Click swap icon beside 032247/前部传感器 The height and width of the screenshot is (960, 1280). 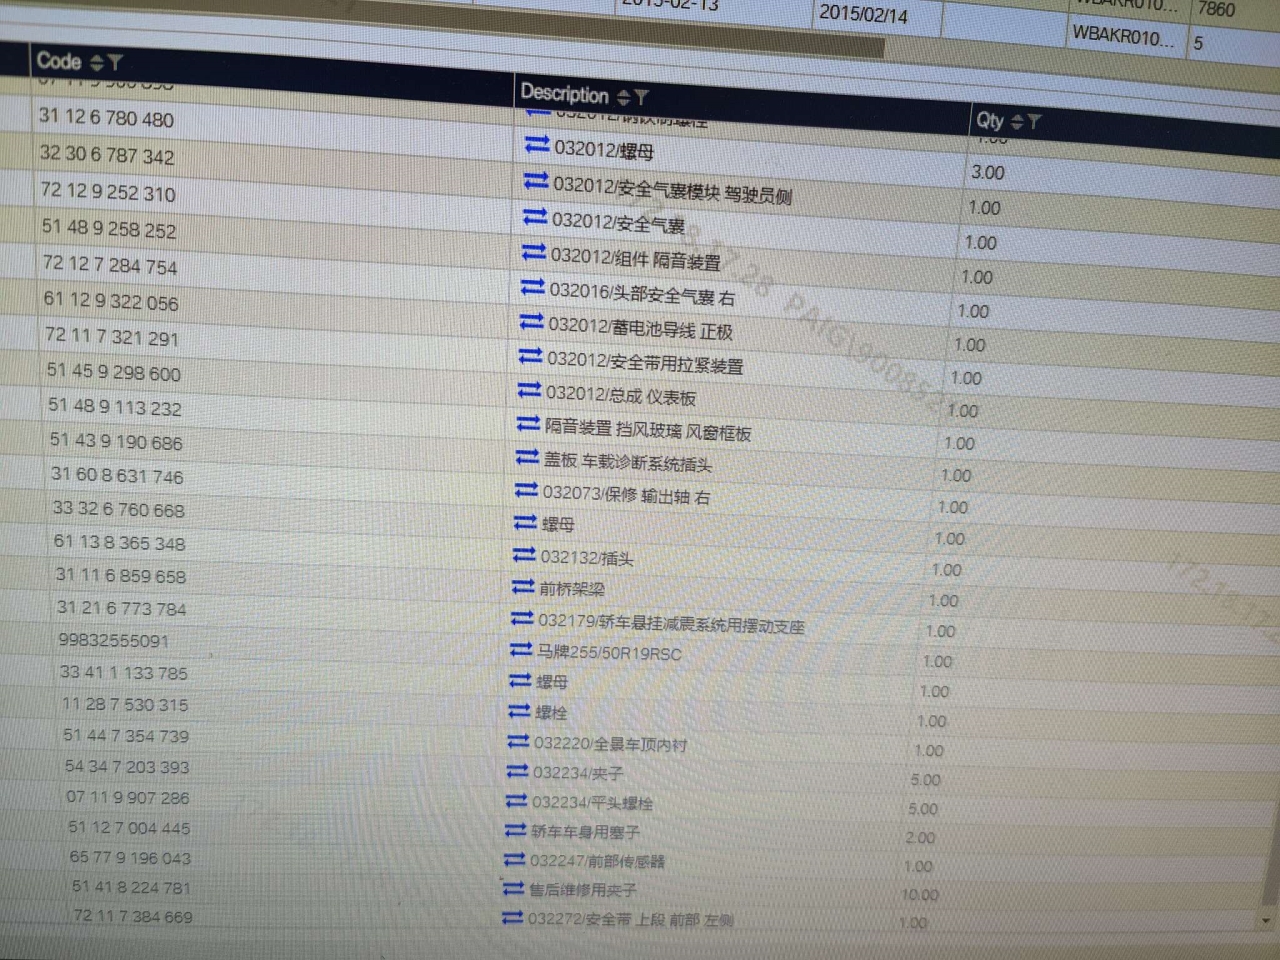point(515,858)
